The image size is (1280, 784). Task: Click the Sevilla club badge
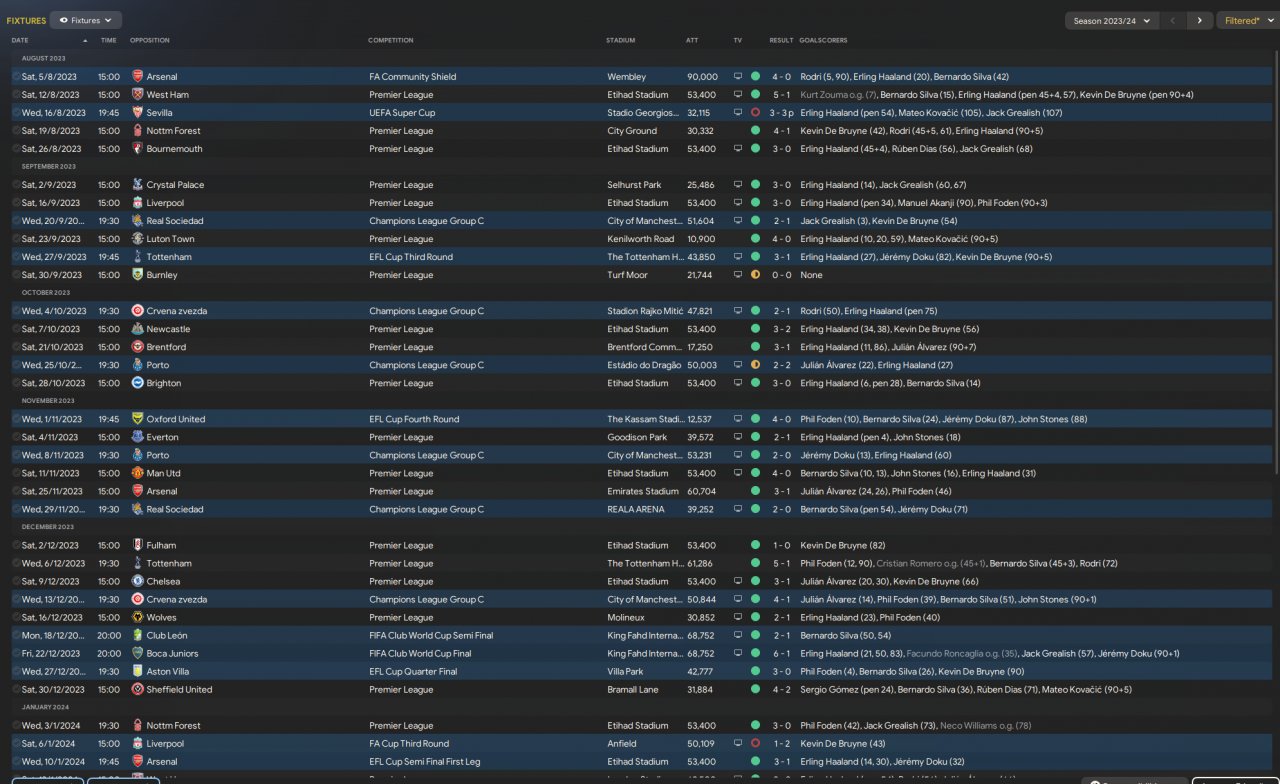(x=138, y=112)
